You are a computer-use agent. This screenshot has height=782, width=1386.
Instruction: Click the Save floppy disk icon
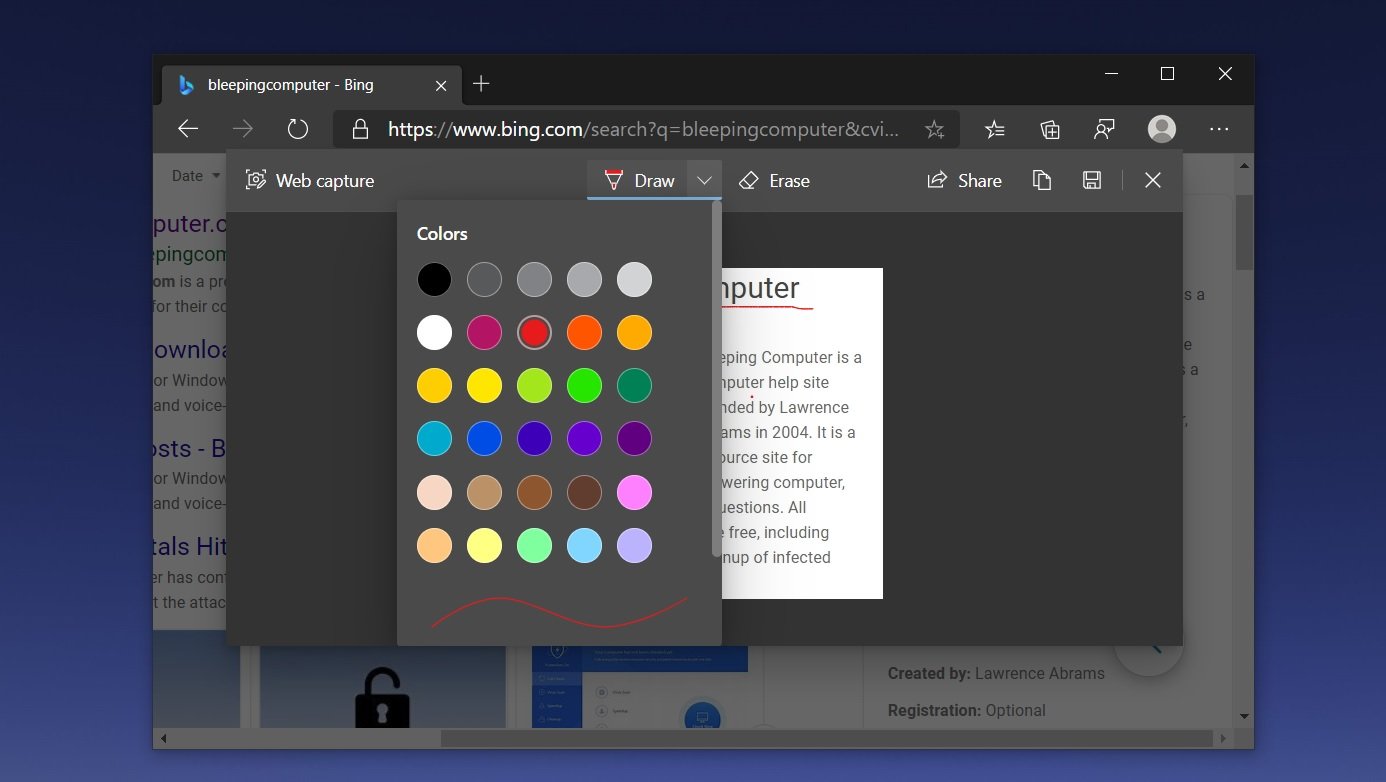click(x=1092, y=180)
